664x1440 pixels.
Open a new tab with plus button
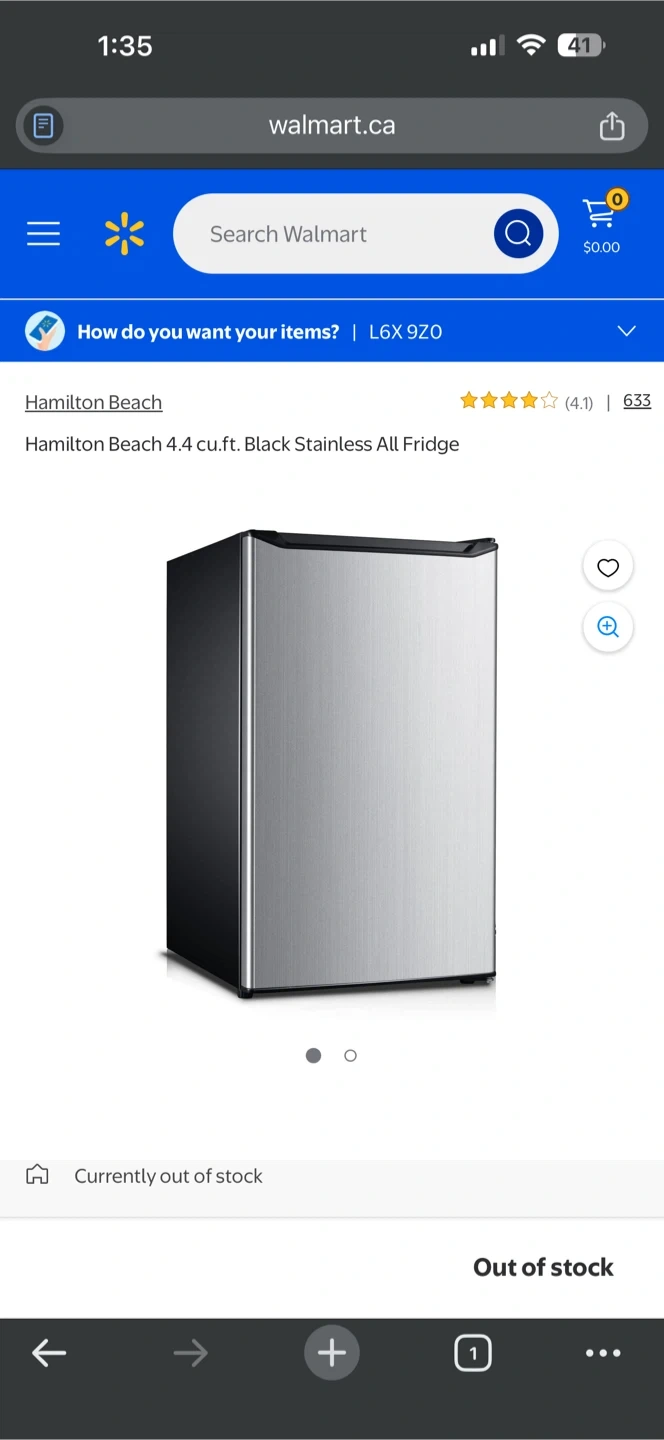pyautogui.click(x=332, y=1353)
